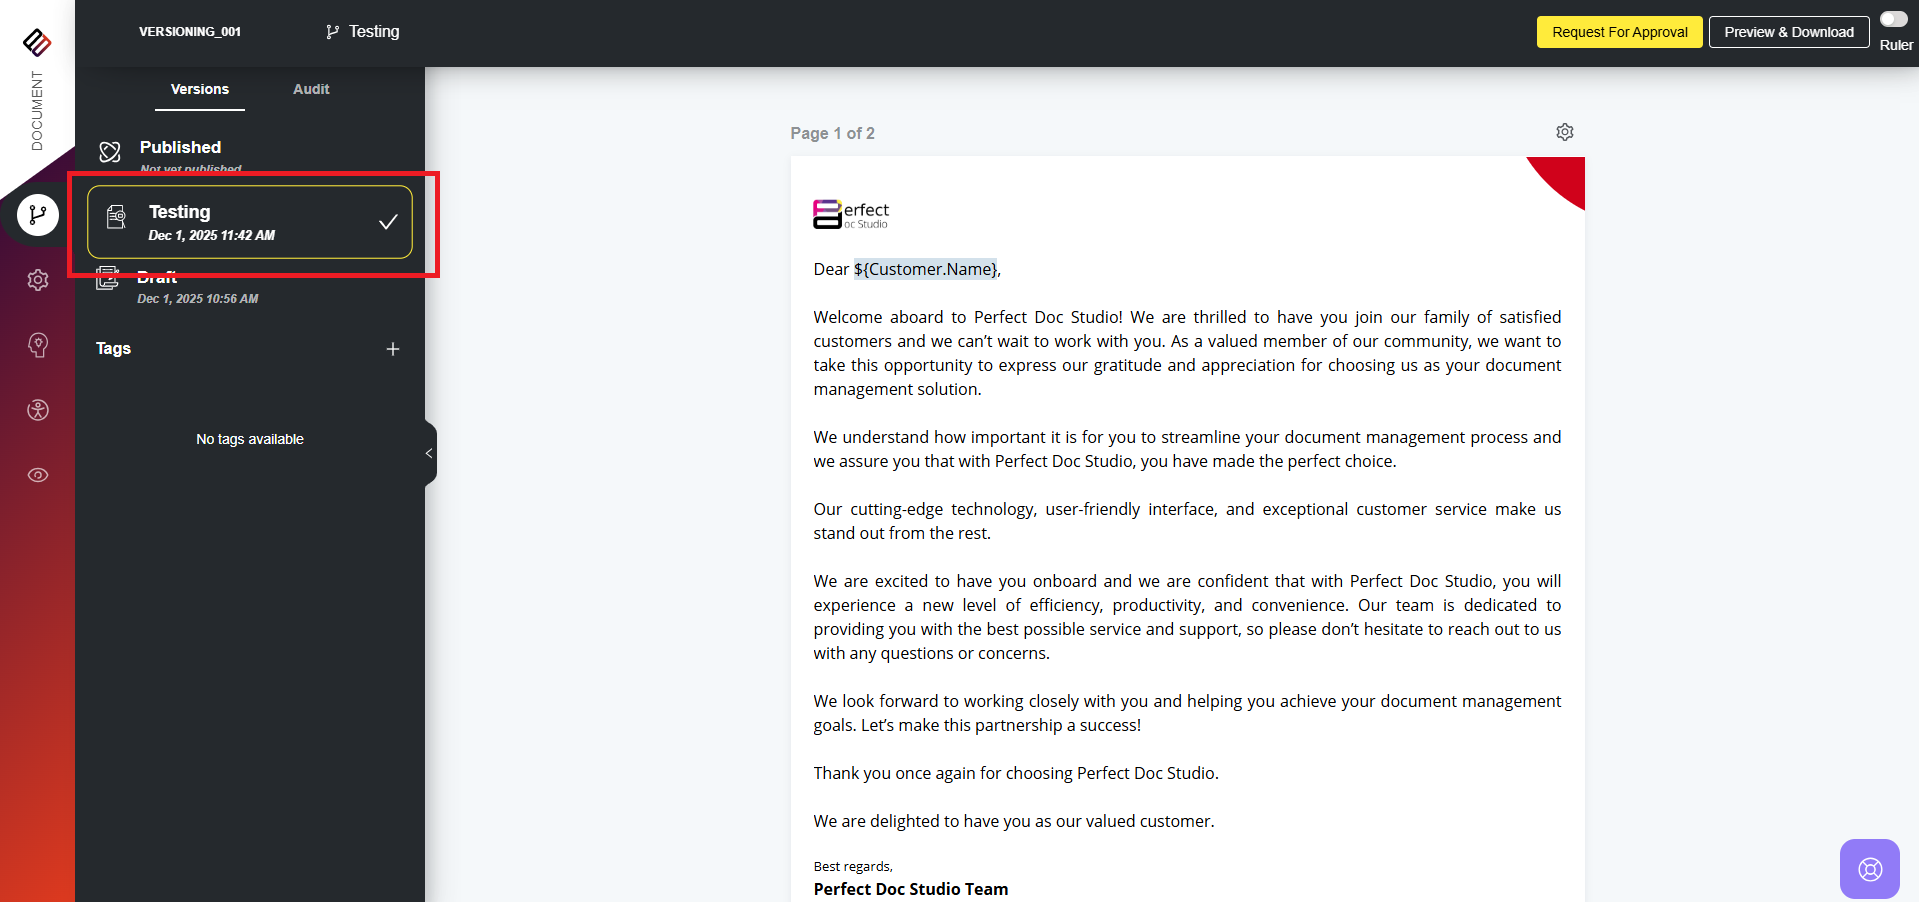The width and height of the screenshot is (1919, 902).
Task: Open the settings gear in left sidebar
Action: (x=38, y=280)
